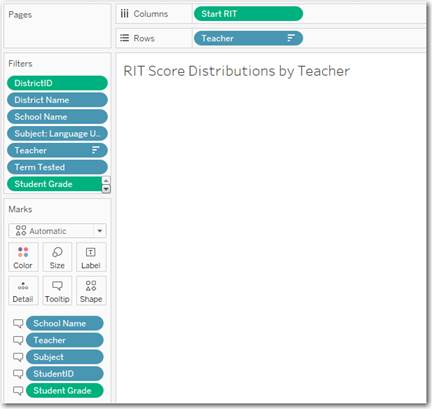432x409 pixels.
Task: Open the Shape marks card
Action: (x=91, y=291)
